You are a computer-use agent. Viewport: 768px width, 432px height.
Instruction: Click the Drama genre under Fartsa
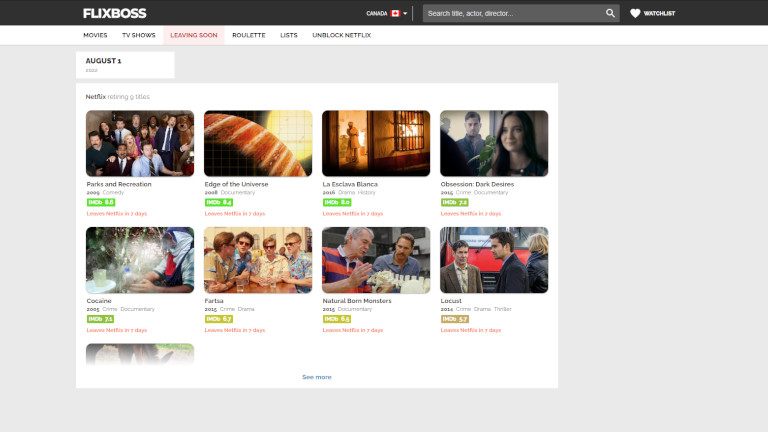pos(246,309)
